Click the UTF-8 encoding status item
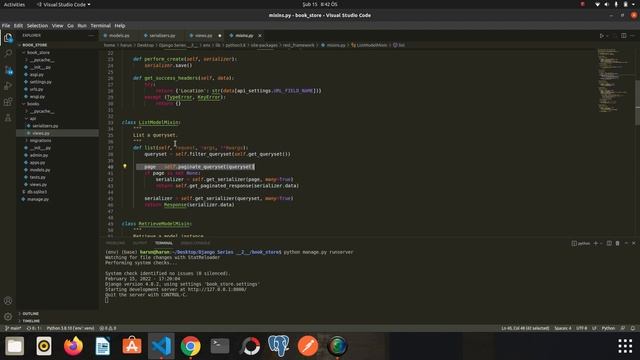 tap(581, 328)
